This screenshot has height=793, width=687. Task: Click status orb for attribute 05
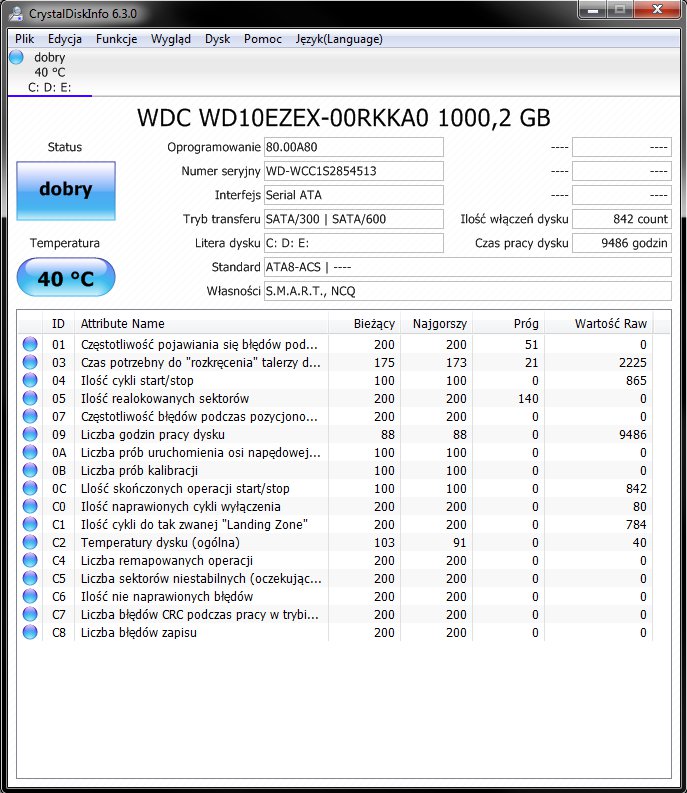(x=30, y=398)
